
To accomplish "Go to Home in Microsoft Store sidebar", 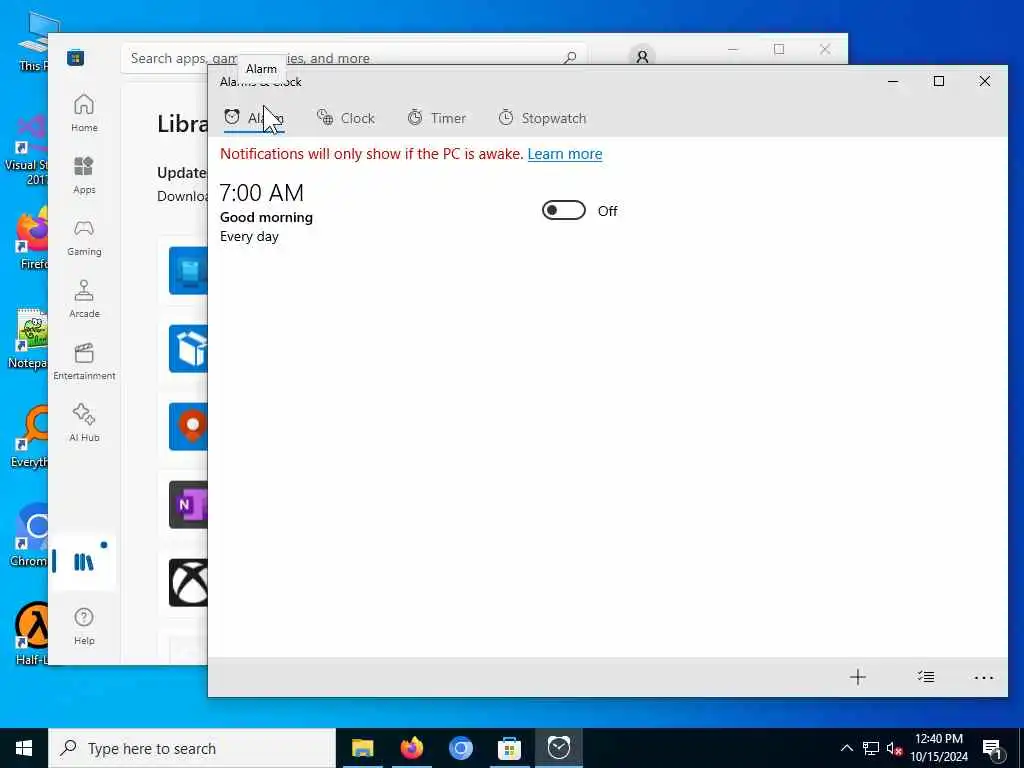I will [x=84, y=113].
